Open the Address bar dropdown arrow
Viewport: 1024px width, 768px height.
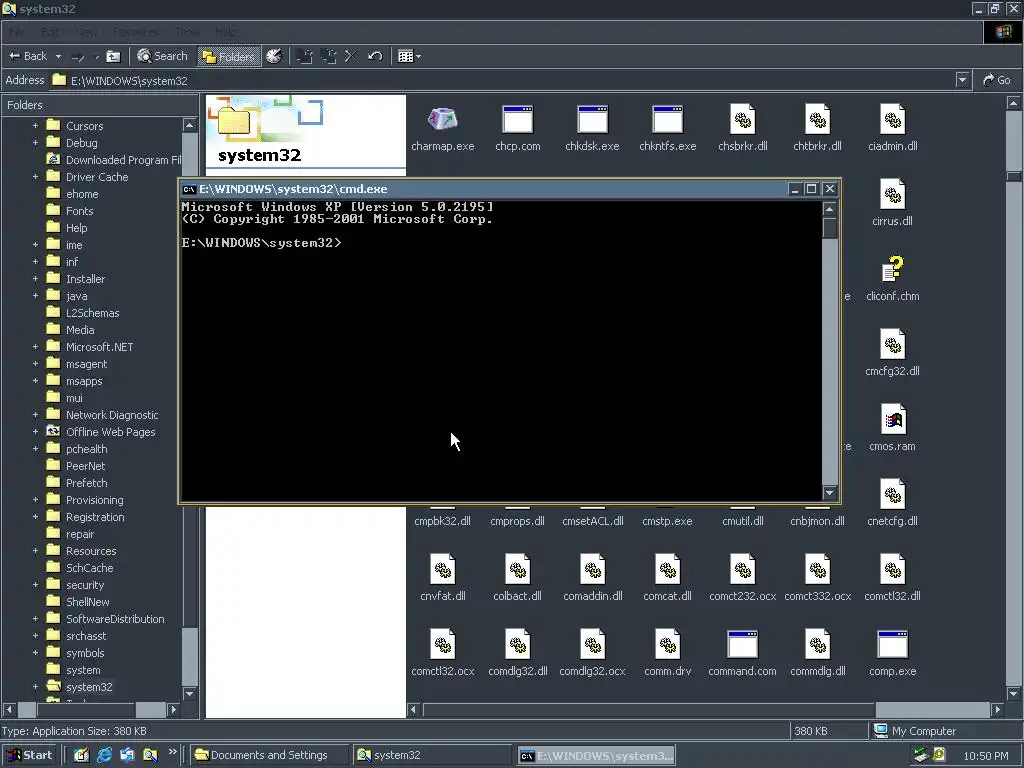[962, 80]
